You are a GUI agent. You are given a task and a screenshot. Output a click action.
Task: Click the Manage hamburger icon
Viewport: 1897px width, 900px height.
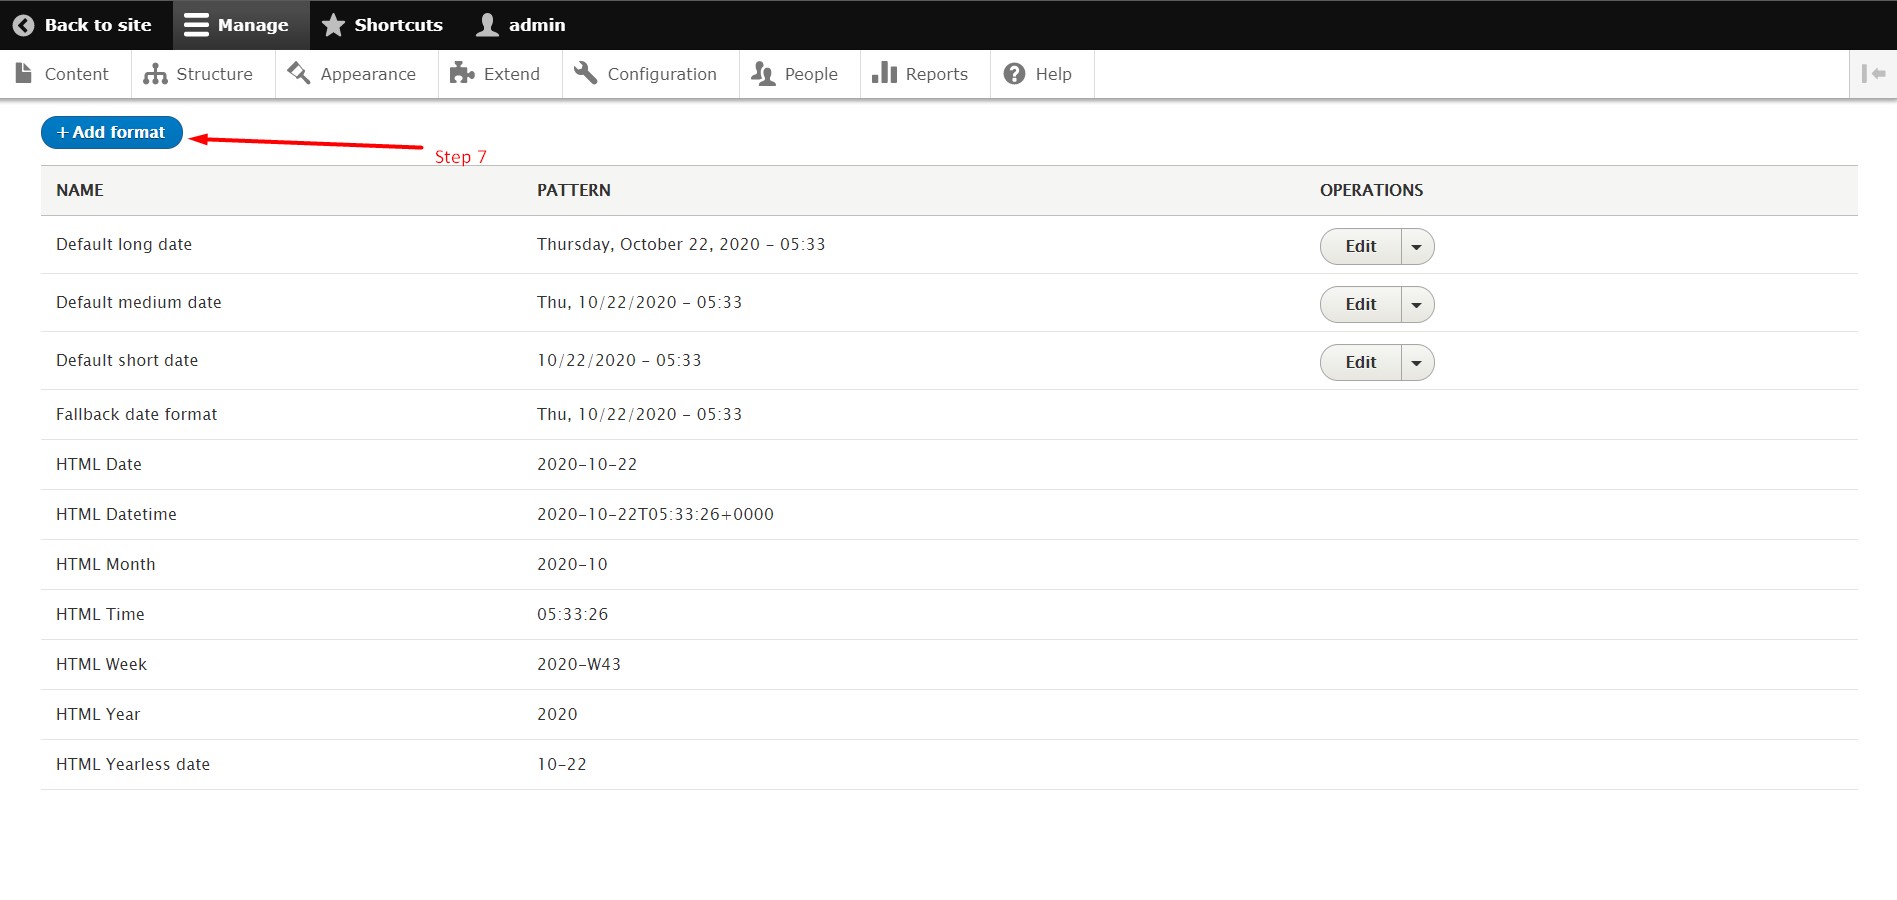click(196, 25)
